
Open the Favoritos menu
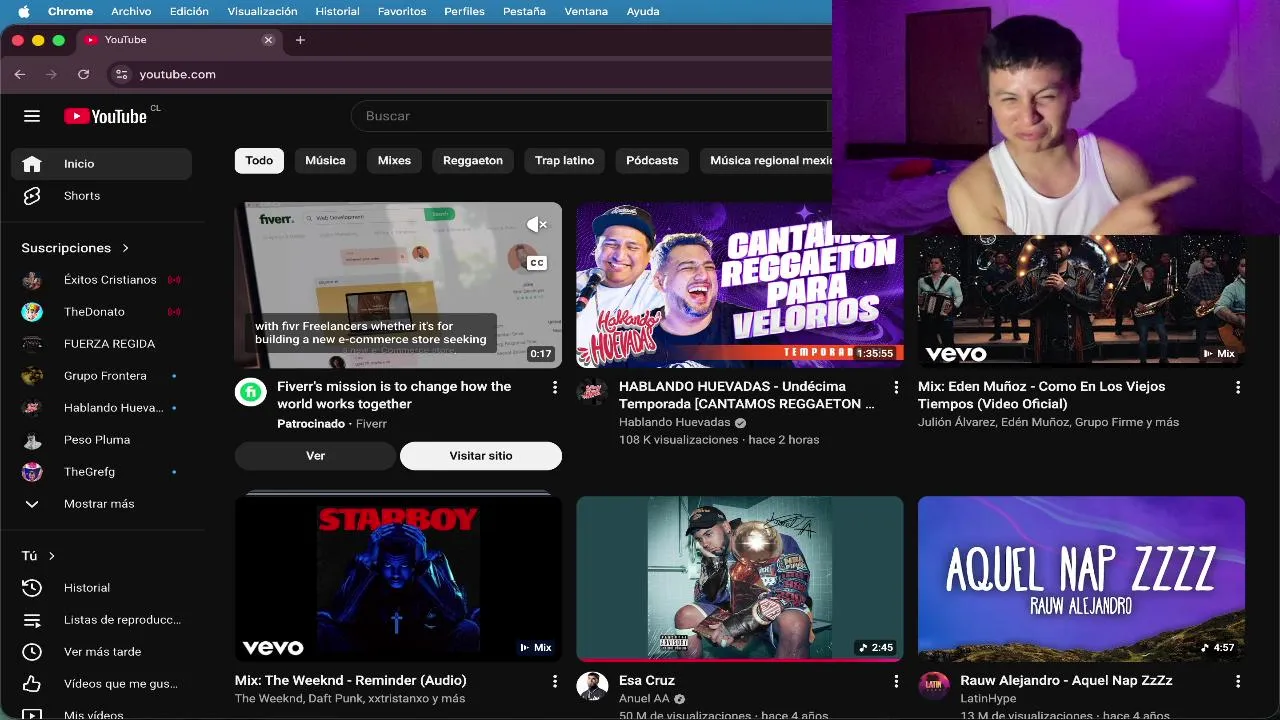[402, 11]
